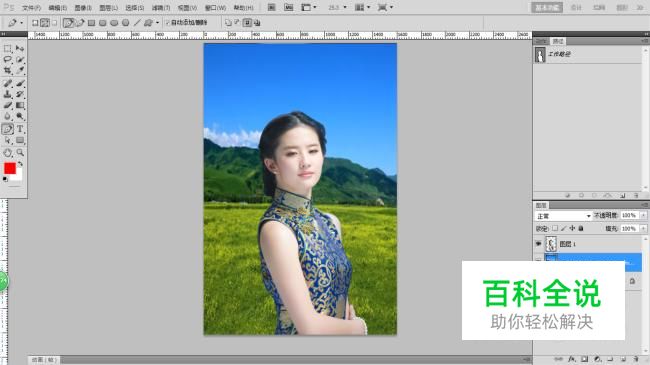Select the Clone Stamp tool
The height and width of the screenshot is (365, 650).
point(7,94)
